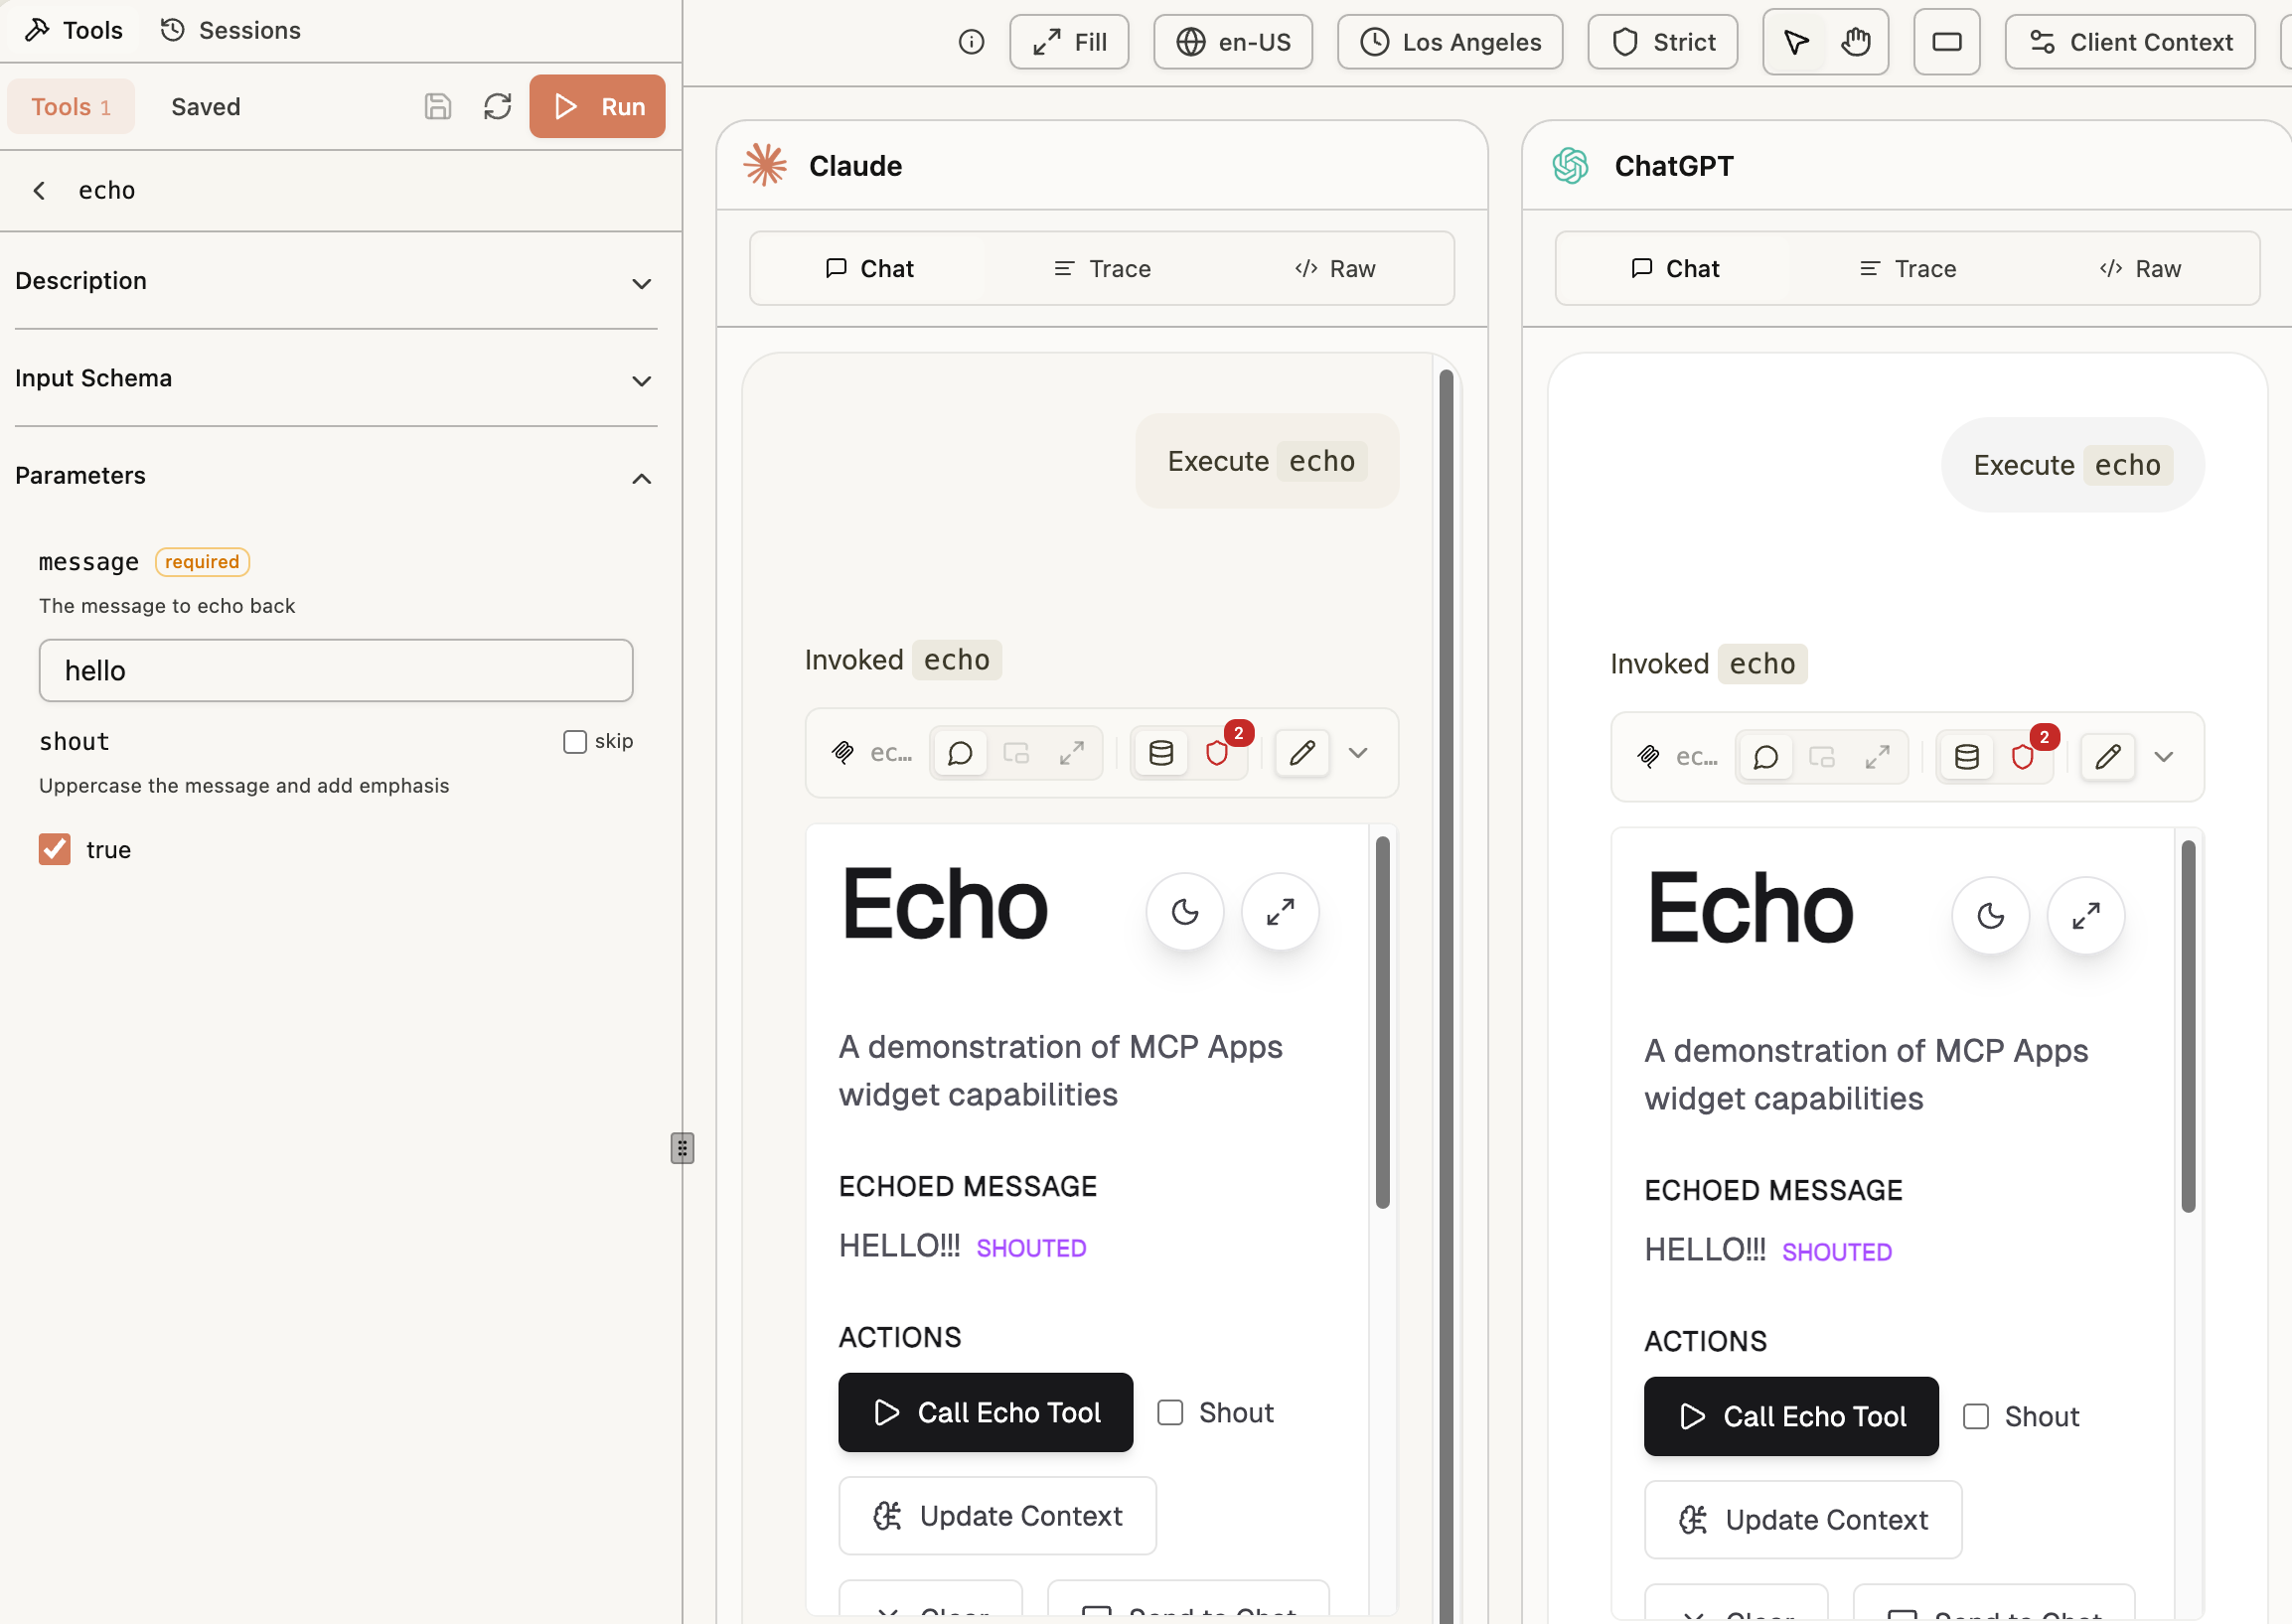Select the pointer cursor mode icon
Screen dimensions: 2292x1624
coord(1797,42)
